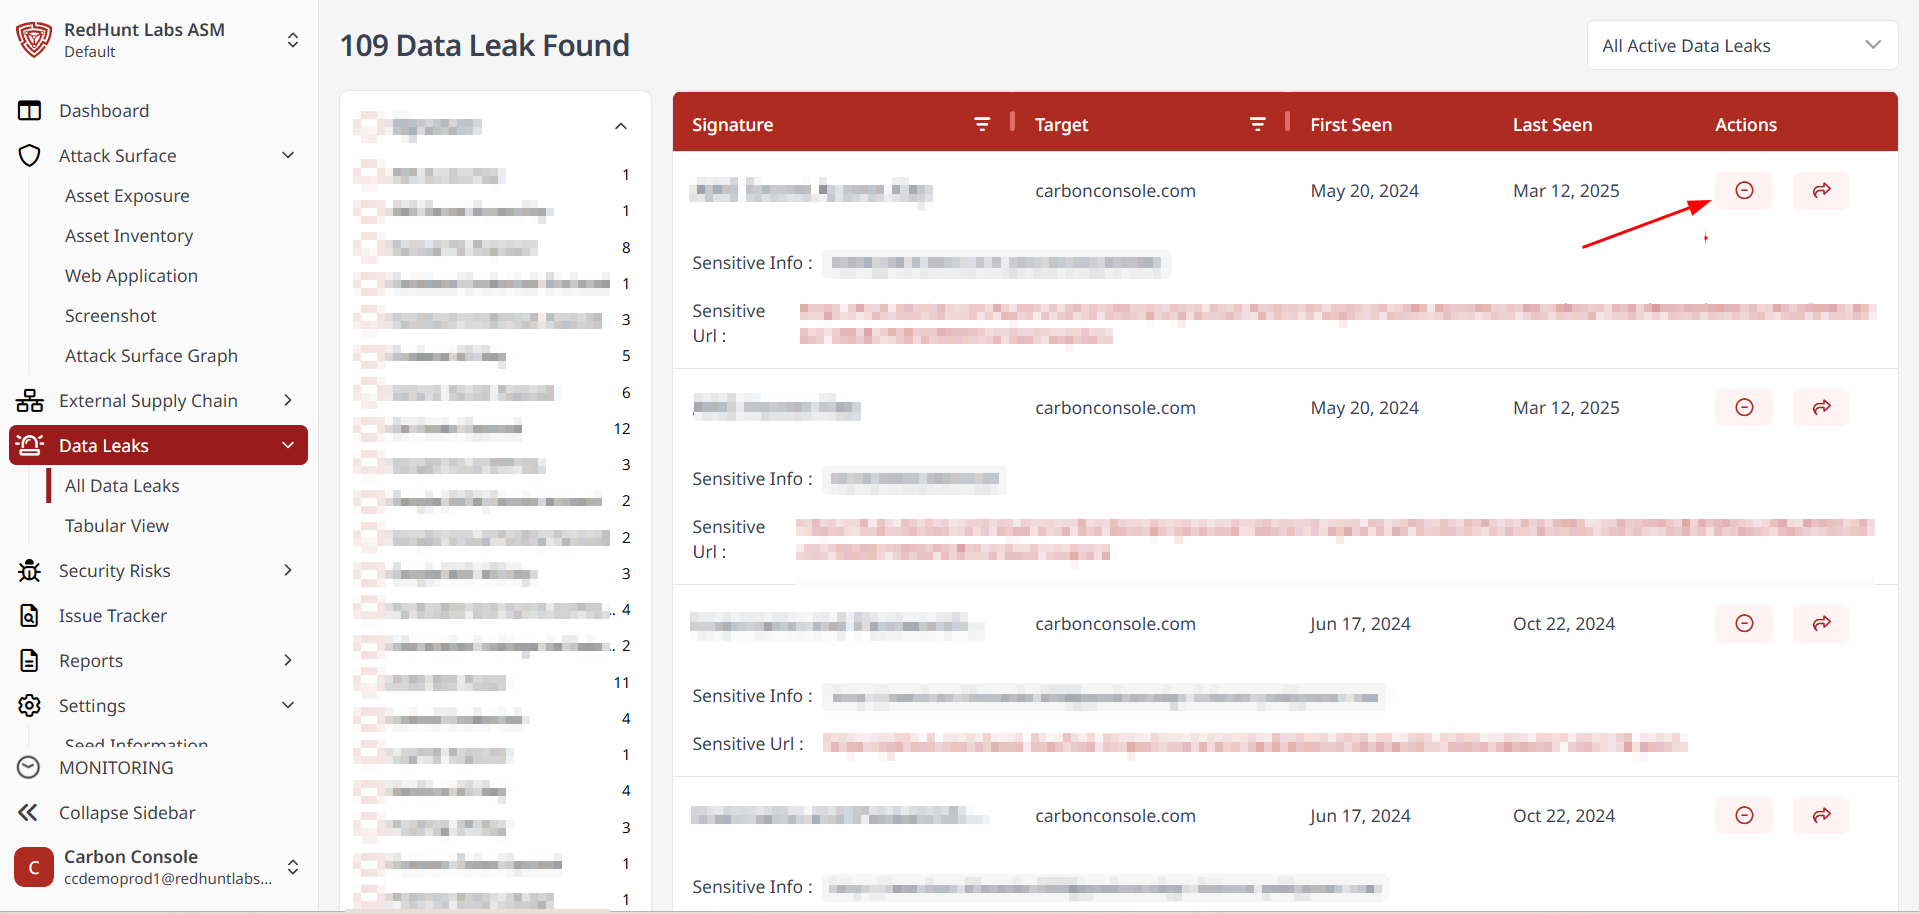The height and width of the screenshot is (914, 1919).
Task: Click the '109 Data Leak Found' heading
Action: tap(485, 45)
